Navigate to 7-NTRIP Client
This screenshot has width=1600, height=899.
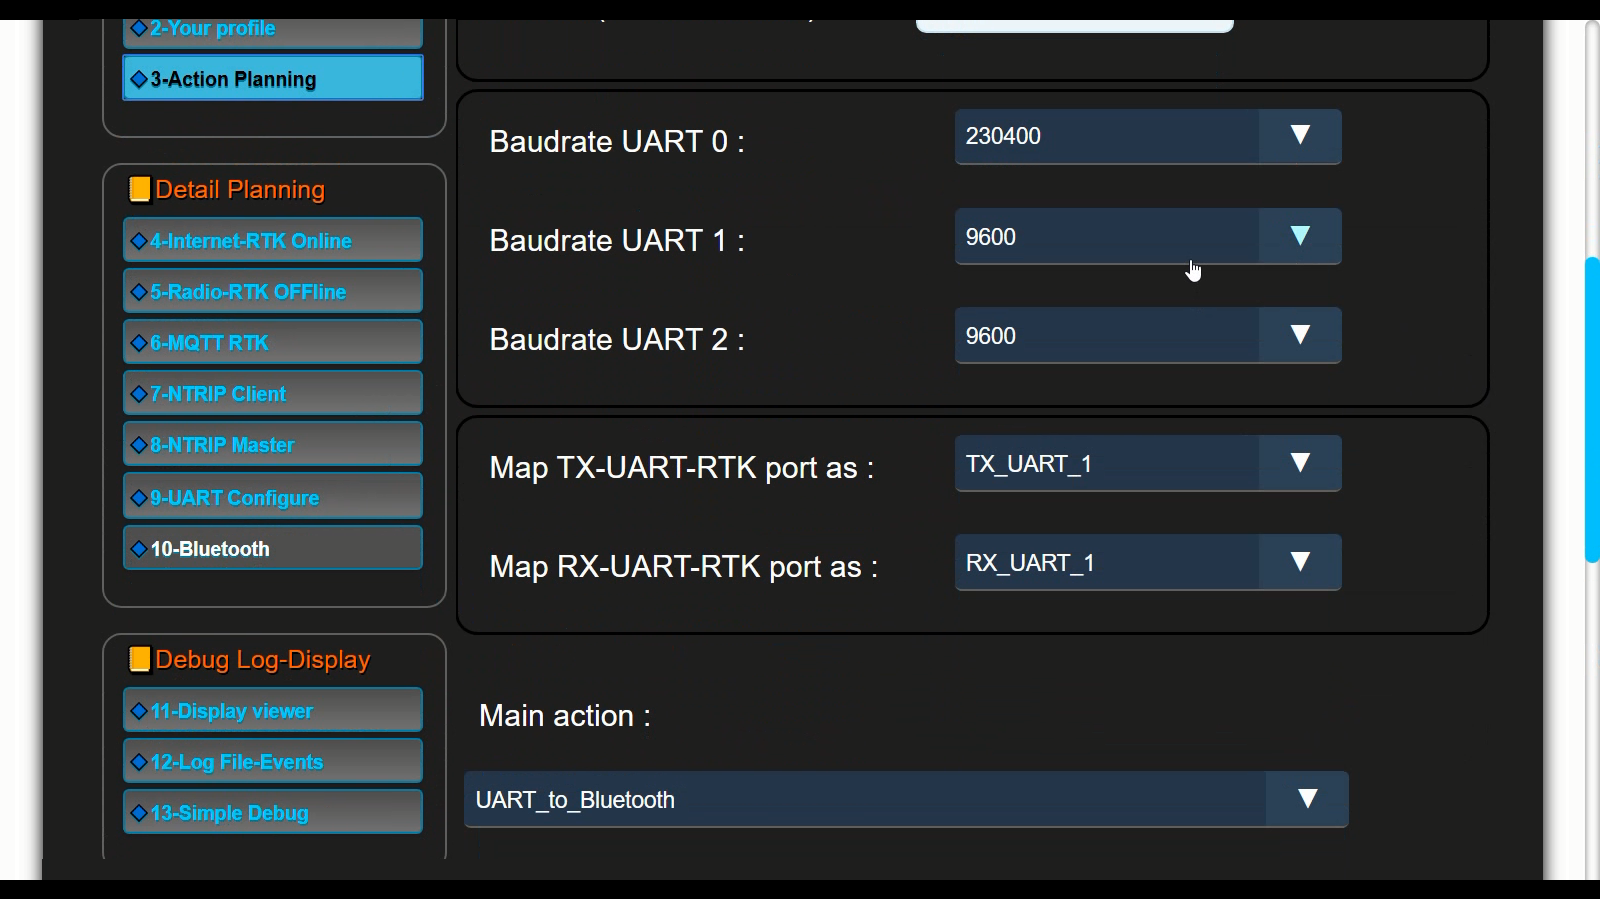[x=273, y=394]
